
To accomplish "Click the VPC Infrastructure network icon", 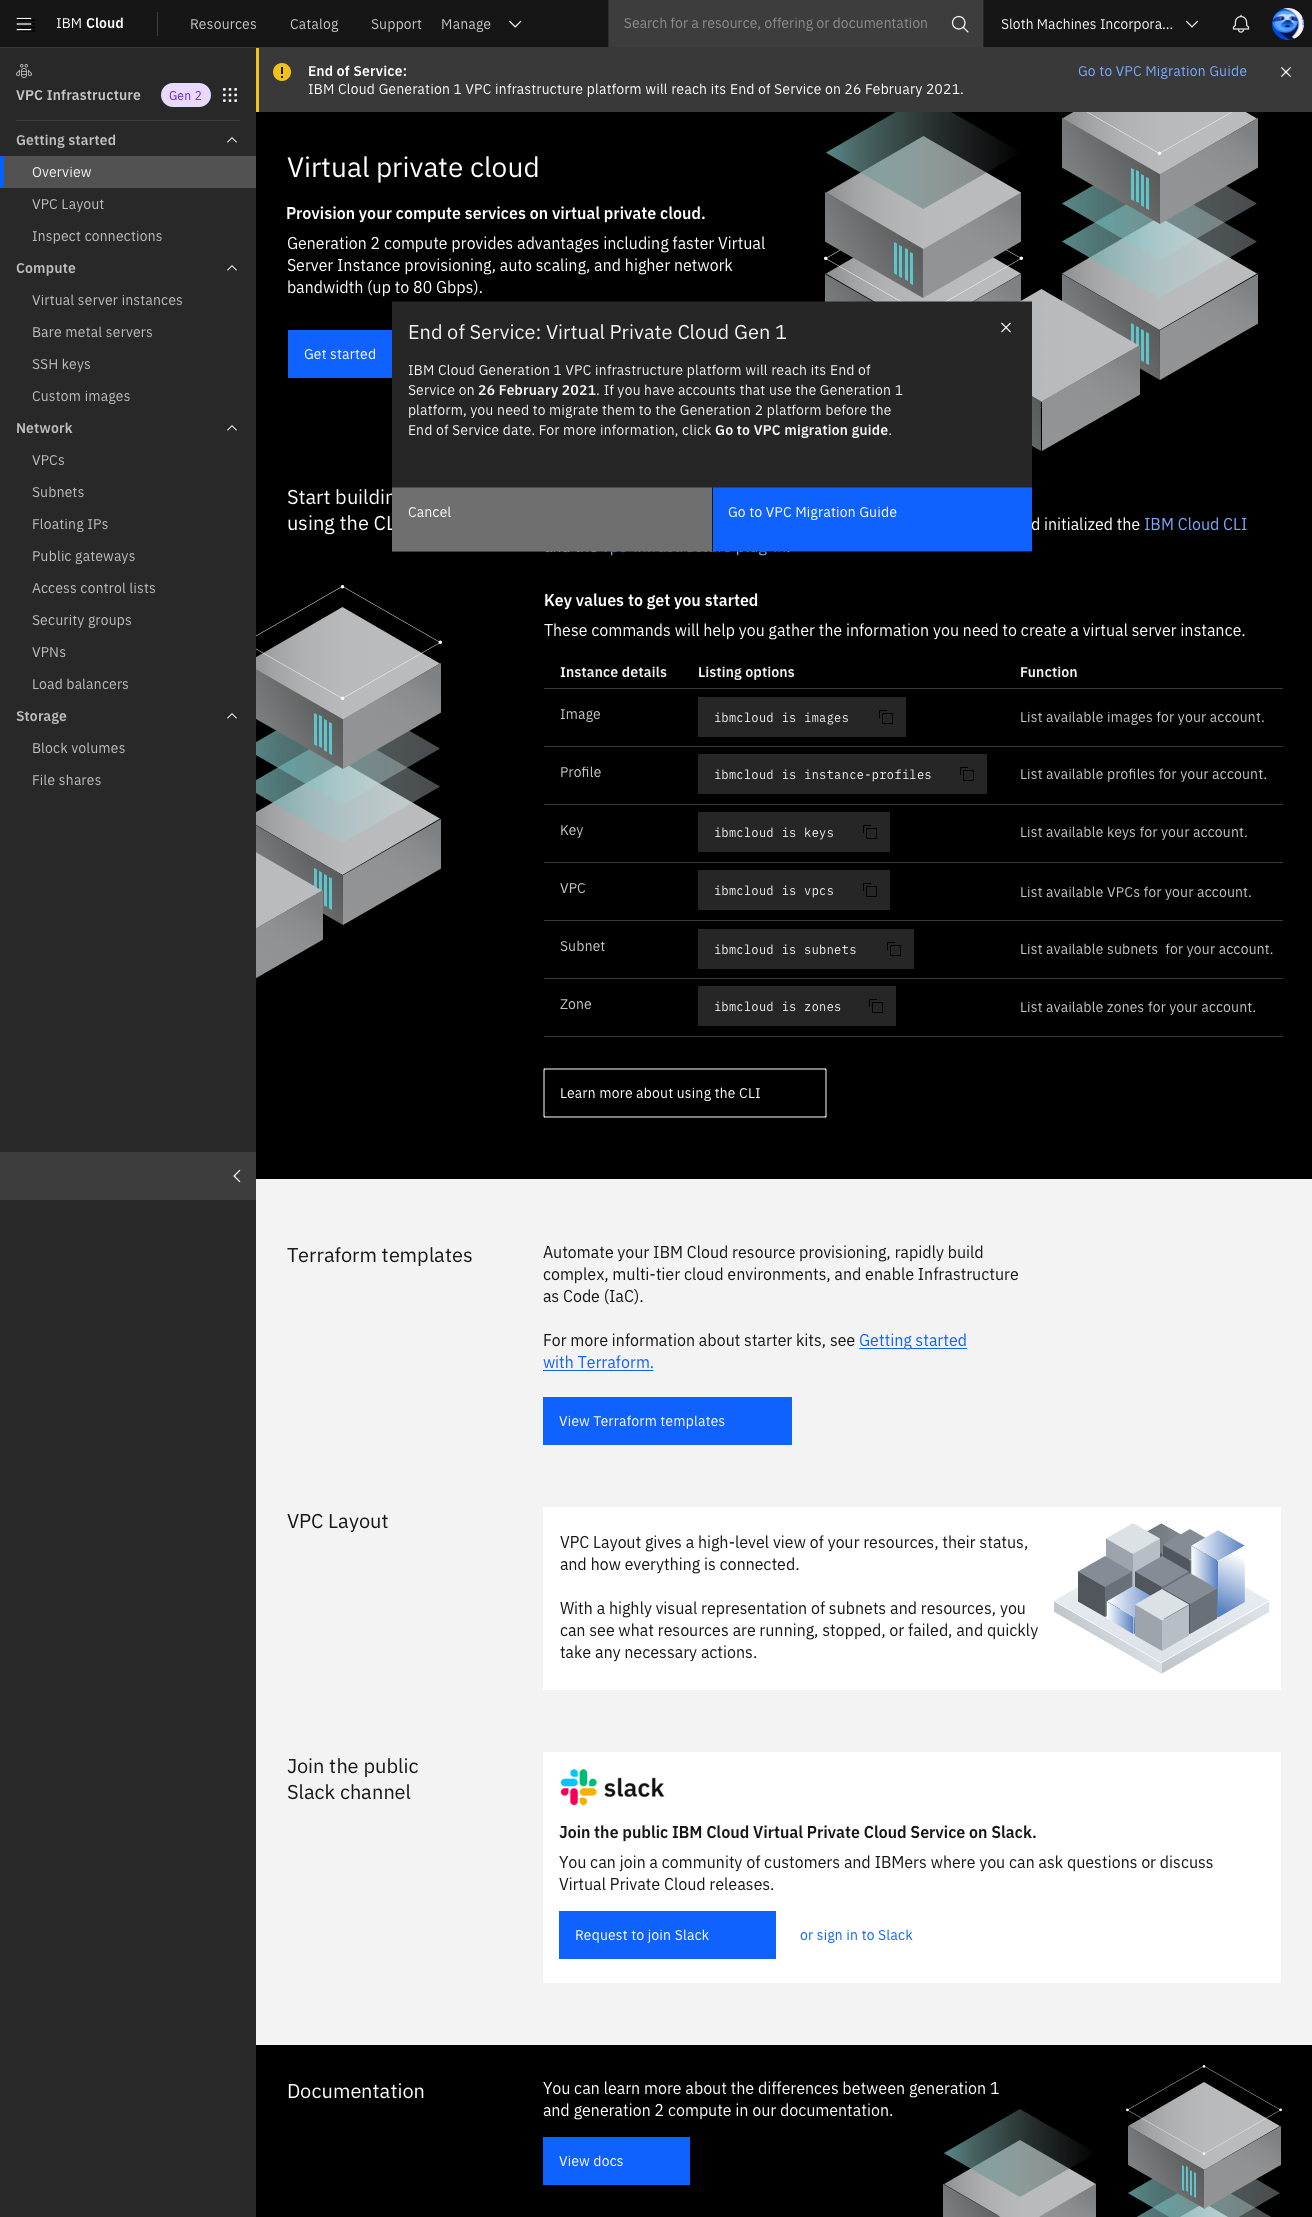I will 24,71.
